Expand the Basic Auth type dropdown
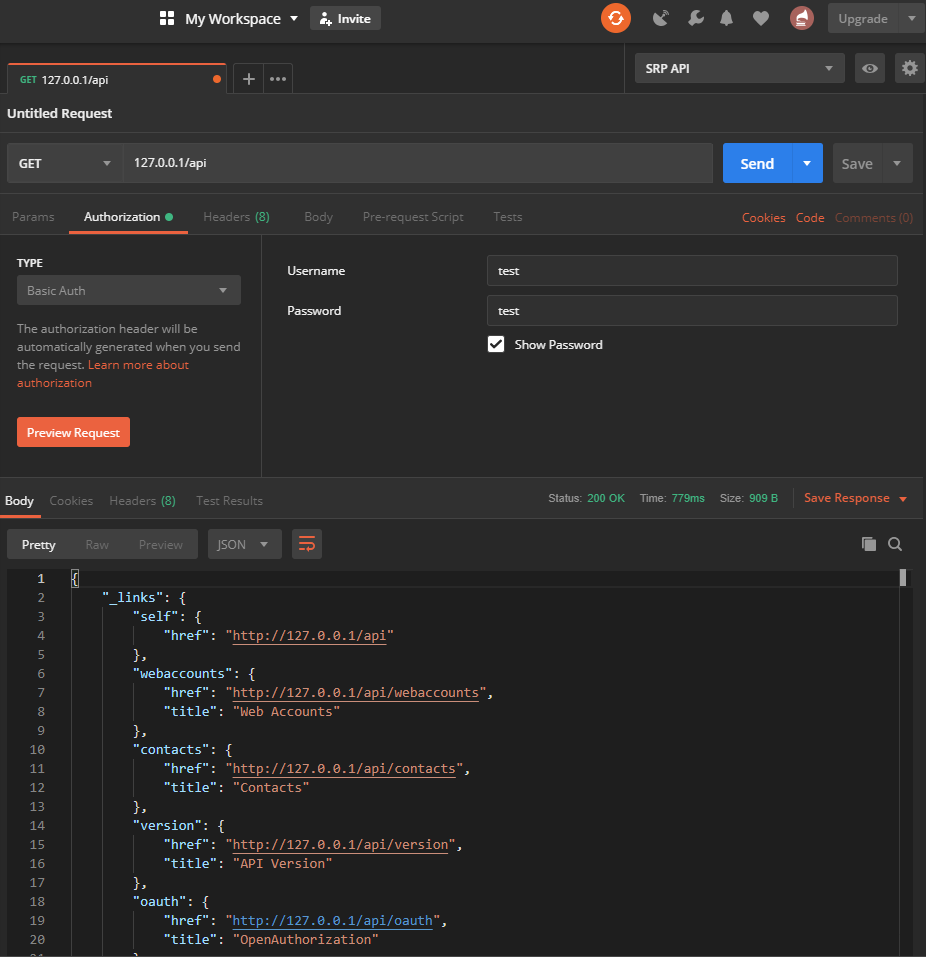Image resolution: width=926 pixels, height=957 pixels. pyautogui.click(x=128, y=290)
